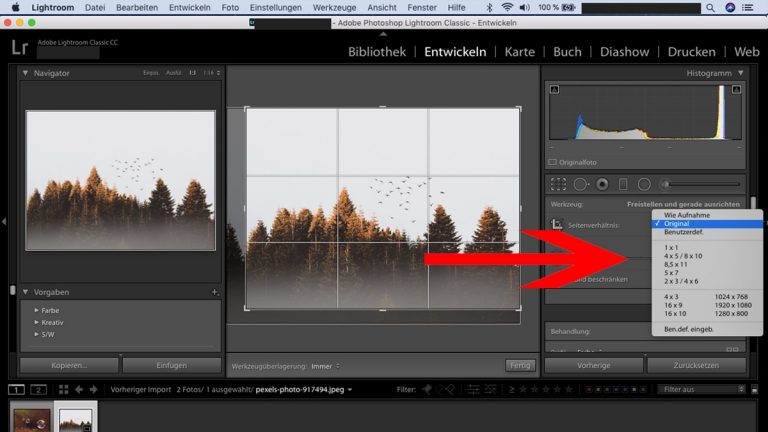Pick the radial filter tool
Image resolution: width=768 pixels, height=432 pixels.
click(x=644, y=184)
